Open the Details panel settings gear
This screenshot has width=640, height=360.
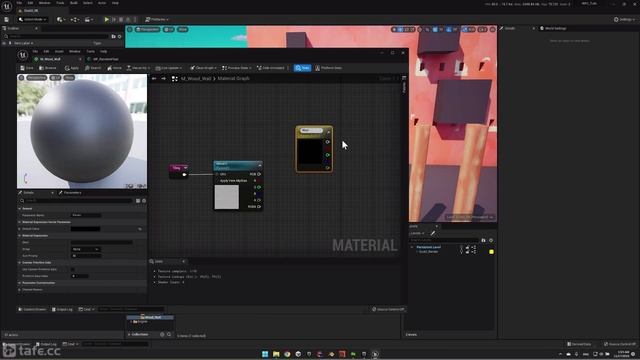[x=144, y=201]
